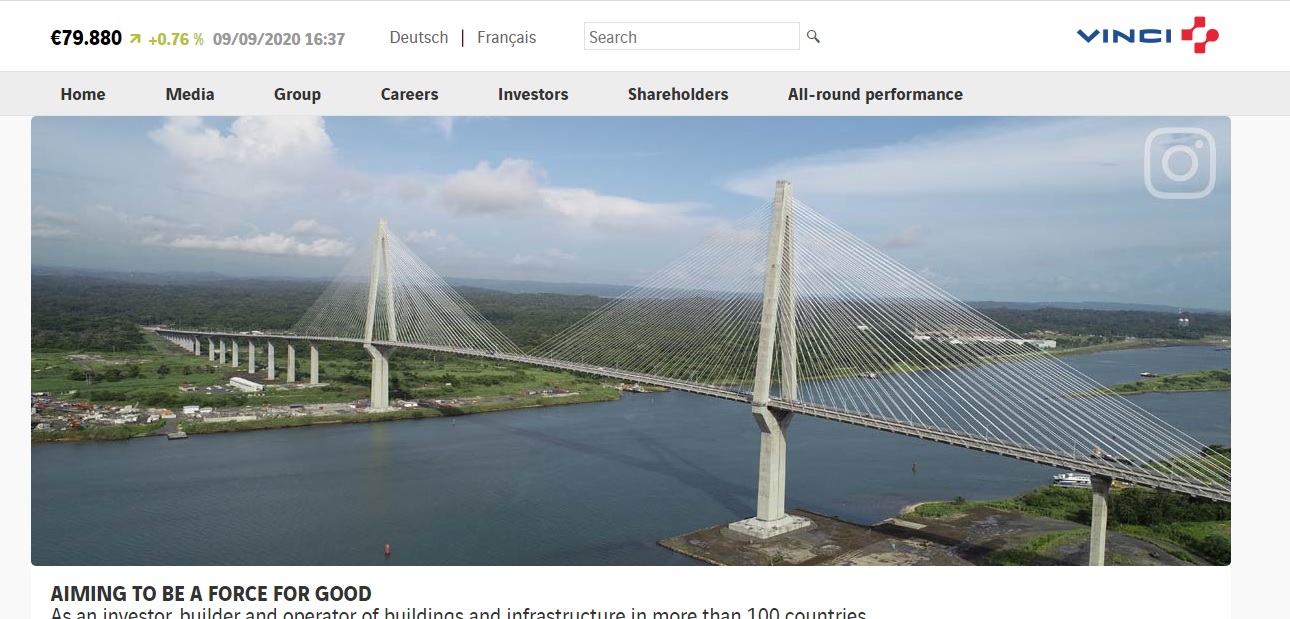Switch the site language to Français
This screenshot has height=619, width=1290.
507,37
